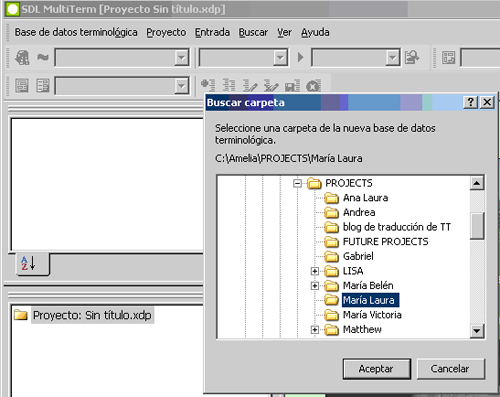The image size is (500, 397).
Task: Click the folder tree scrollbar down arrow
Action: pos(477,331)
